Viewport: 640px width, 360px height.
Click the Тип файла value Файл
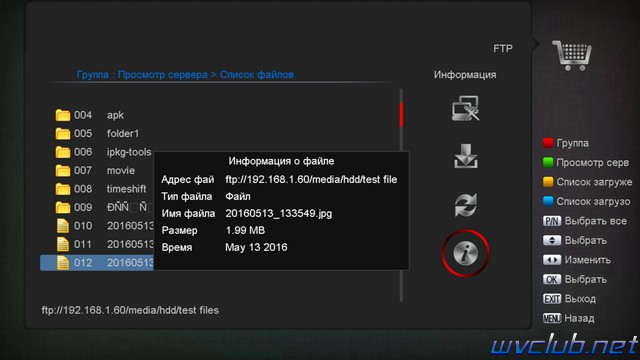pyautogui.click(x=238, y=196)
